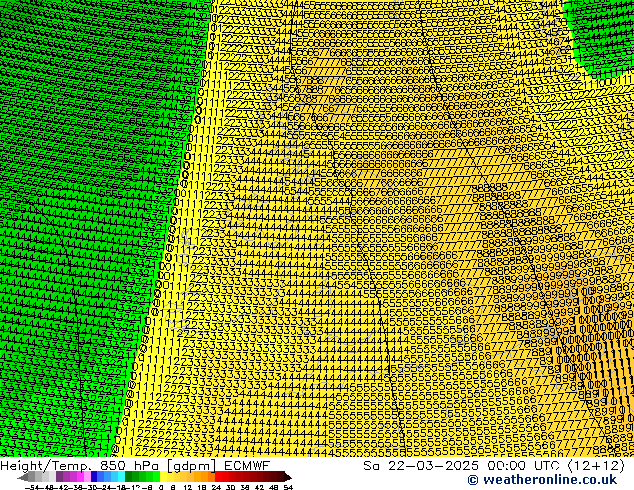Click the 'Sa 22-03-2025 00:00 UTC (12+12)' timestamp

click(x=494, y=466)
